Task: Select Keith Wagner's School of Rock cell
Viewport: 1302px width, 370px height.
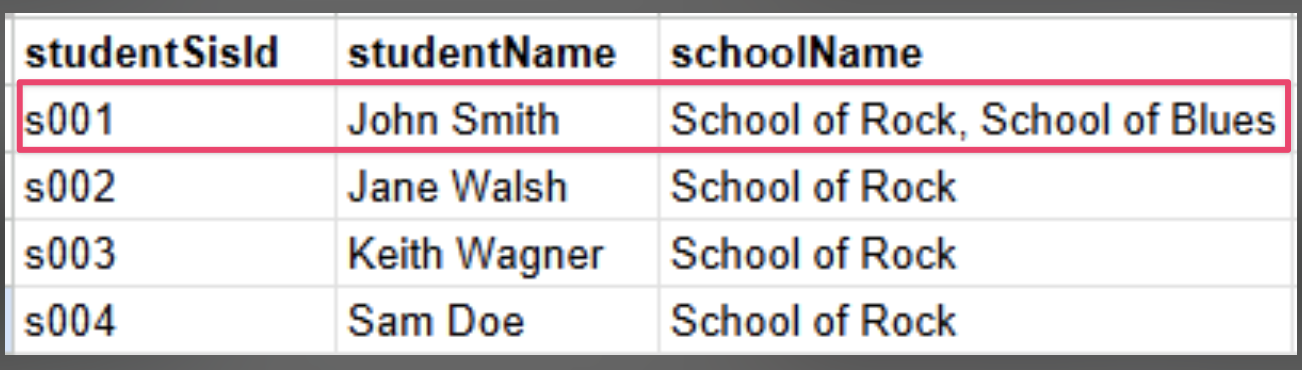Action: [975, 254]
